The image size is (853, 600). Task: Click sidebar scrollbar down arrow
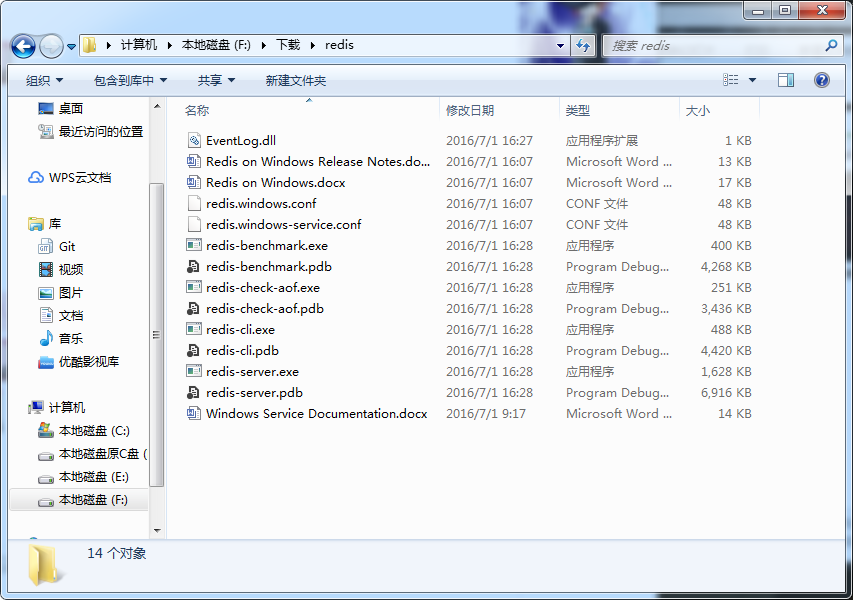pyautogui.click(x=157, y=530)
